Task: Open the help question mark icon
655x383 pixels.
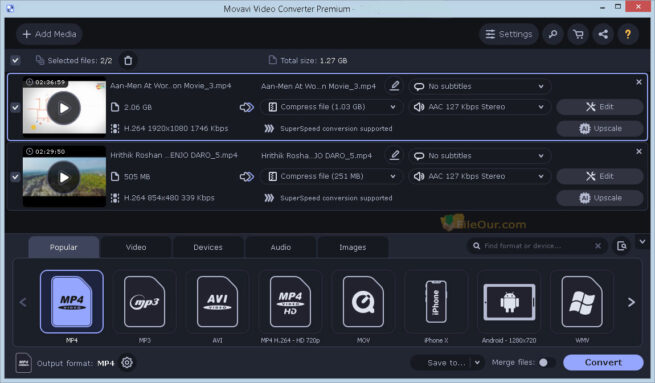Action: pyautogui.click(x=628, y=34)
